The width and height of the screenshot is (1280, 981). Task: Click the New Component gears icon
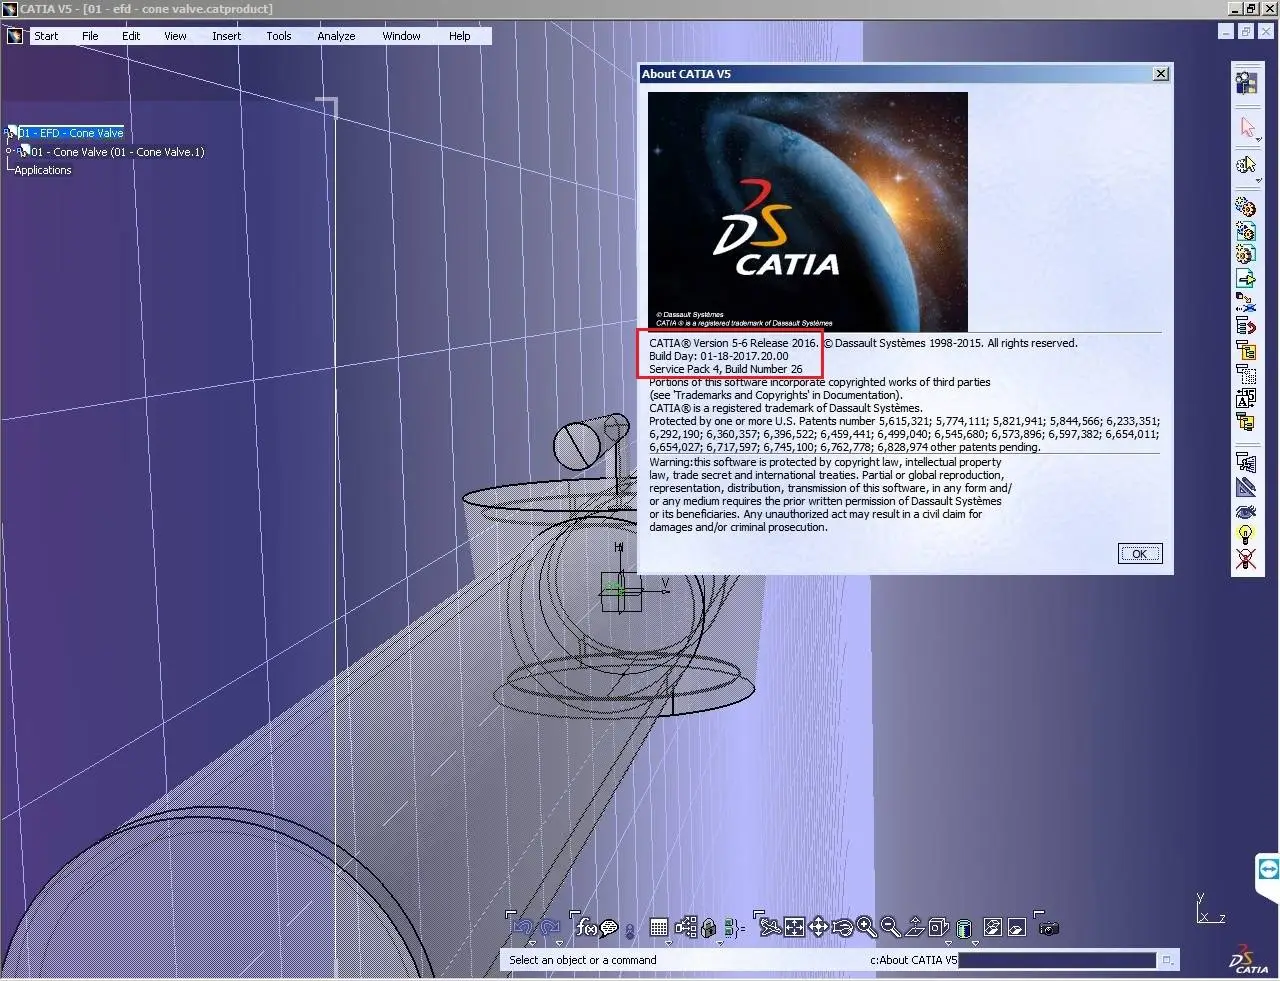pyautogui.click(x=1245, y=207)
